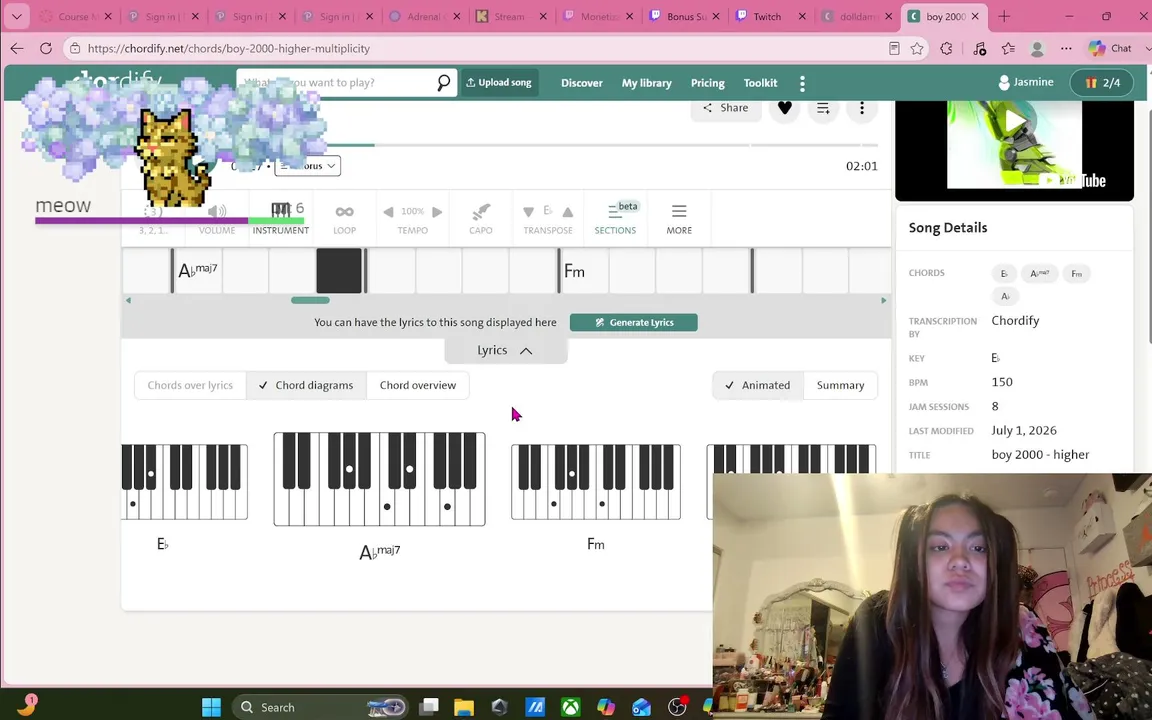Viewport: 1152px width, 720px height.
Task: Open Windows Start menu
Action: click(211, 707)
